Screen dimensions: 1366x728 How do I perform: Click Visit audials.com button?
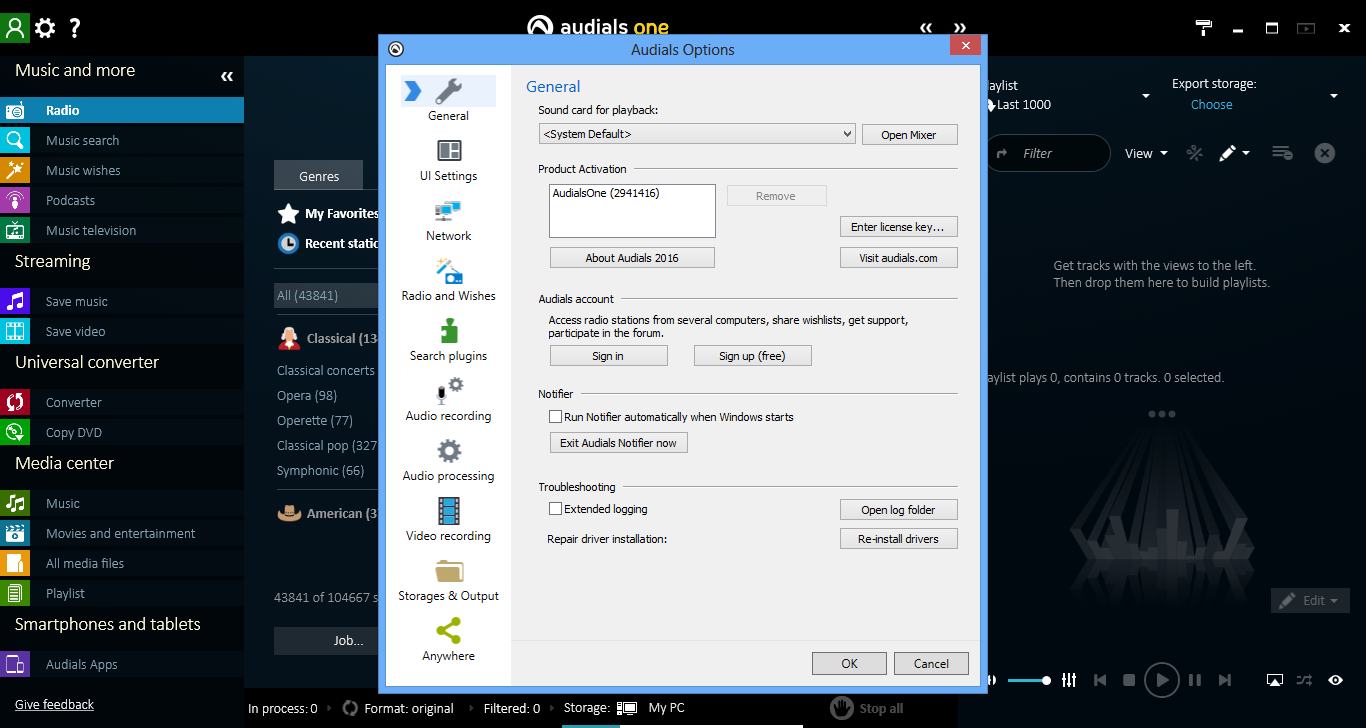tap(898, 258)
